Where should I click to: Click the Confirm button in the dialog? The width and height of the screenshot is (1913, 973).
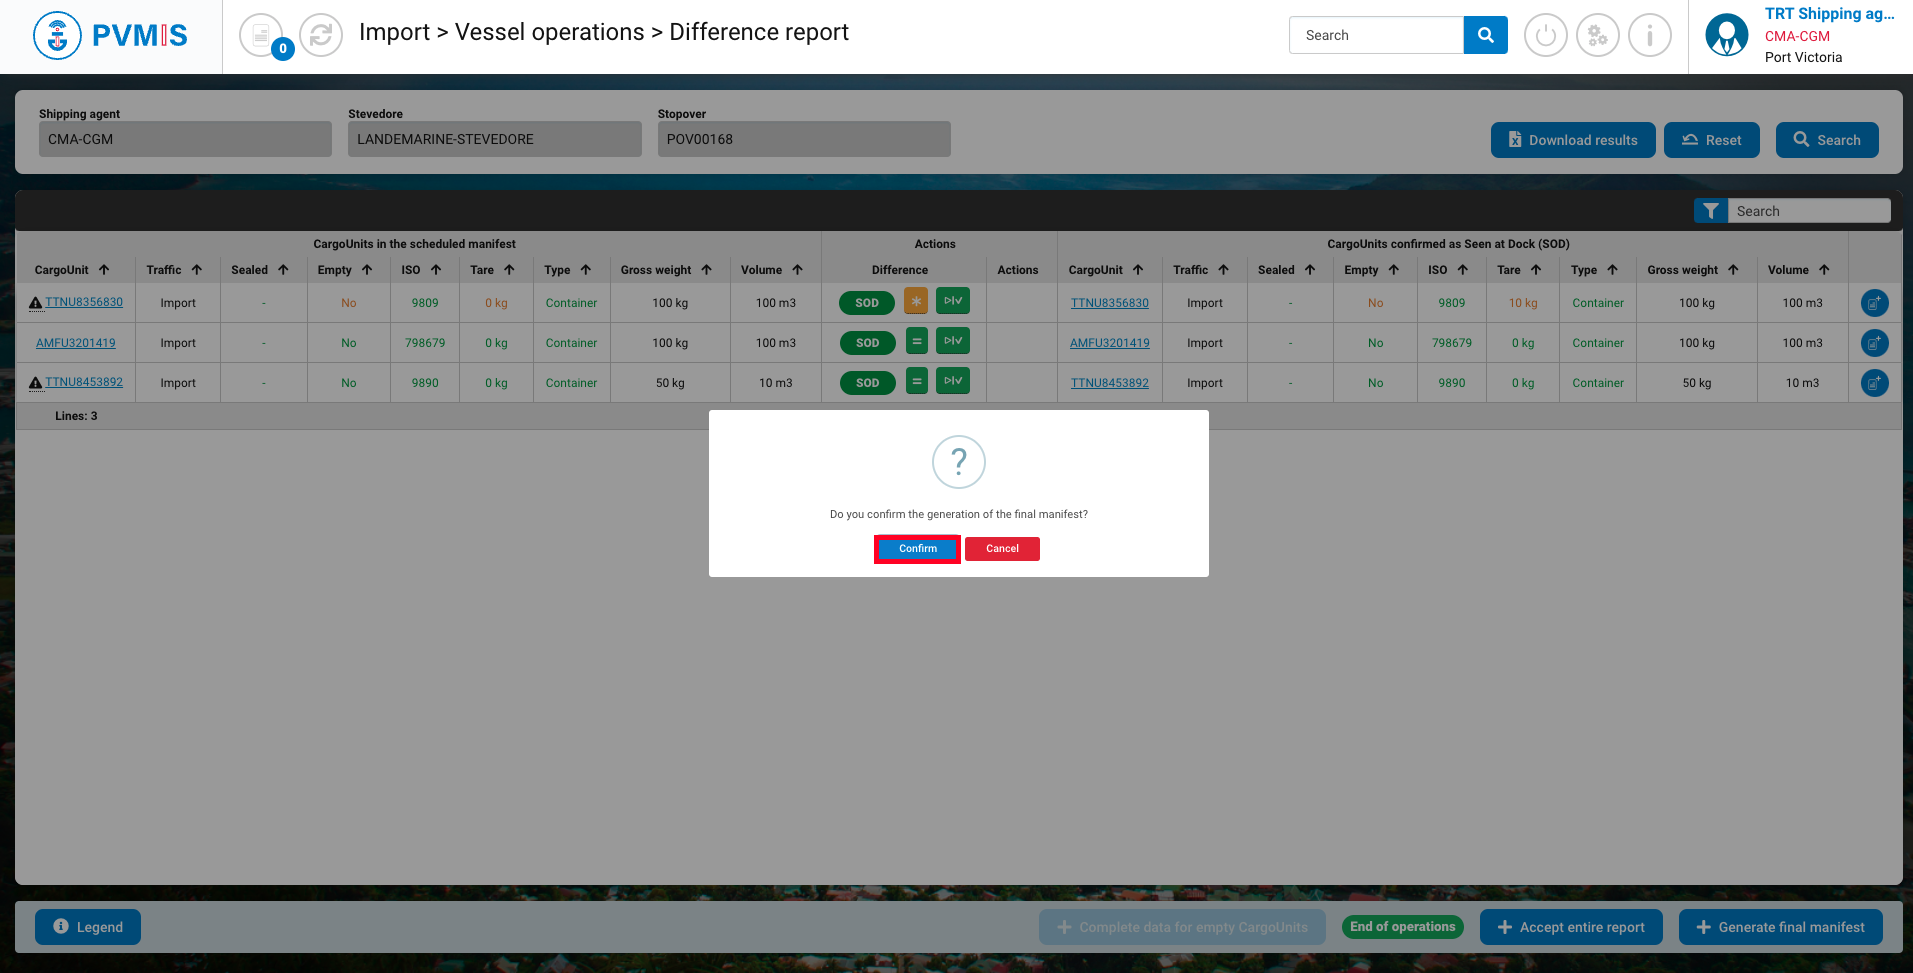coord(917,549)
